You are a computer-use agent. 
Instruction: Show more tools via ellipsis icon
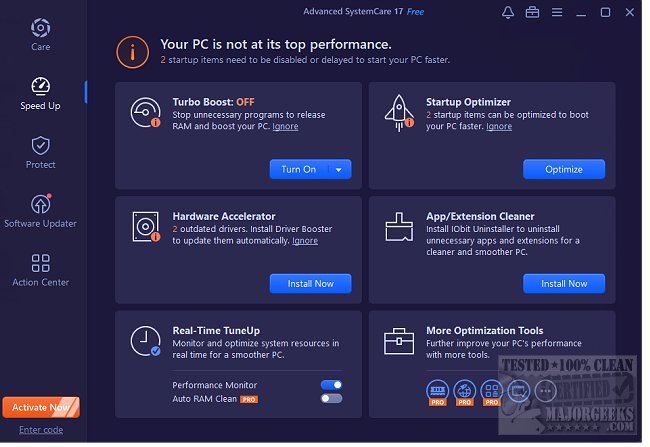546,391
